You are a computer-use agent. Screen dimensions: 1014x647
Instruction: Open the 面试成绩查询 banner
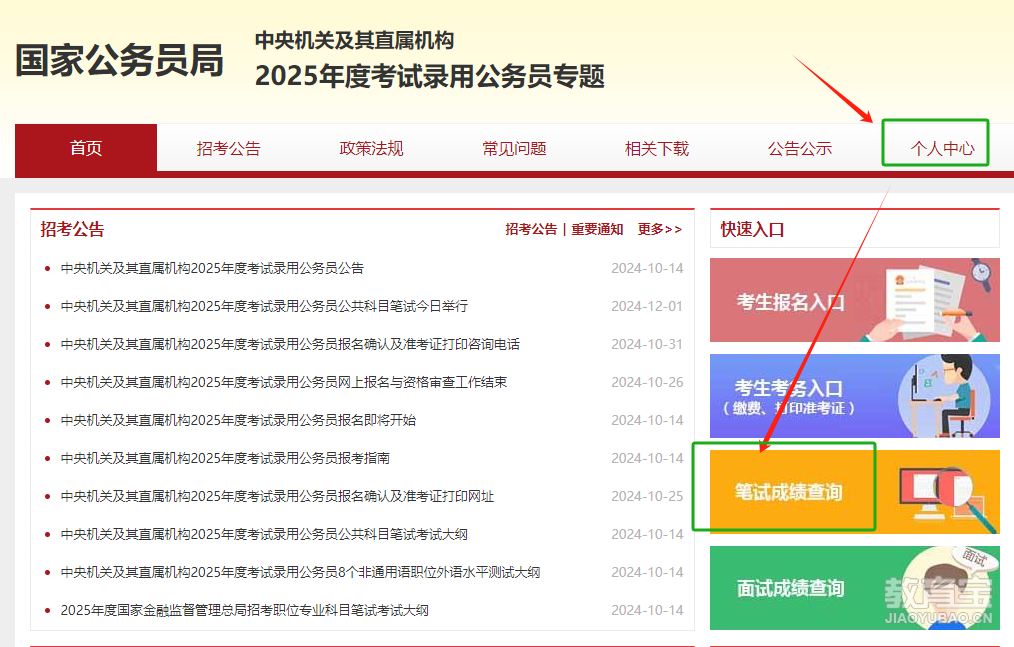855,587
